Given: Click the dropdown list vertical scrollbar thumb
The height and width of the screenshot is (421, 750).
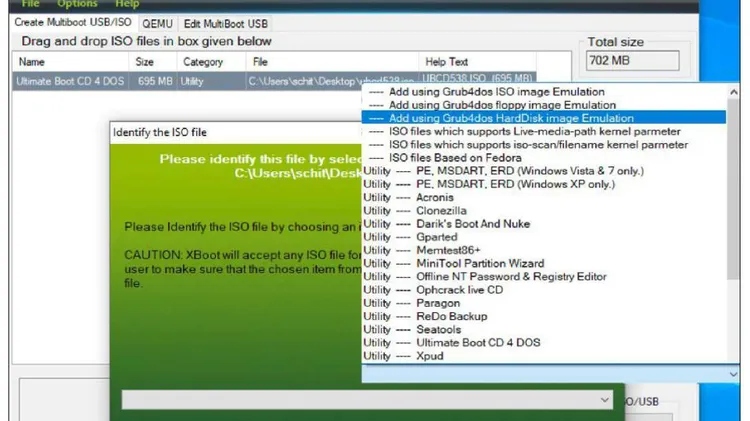Looking at the screenshot, I should click(733, 189).
